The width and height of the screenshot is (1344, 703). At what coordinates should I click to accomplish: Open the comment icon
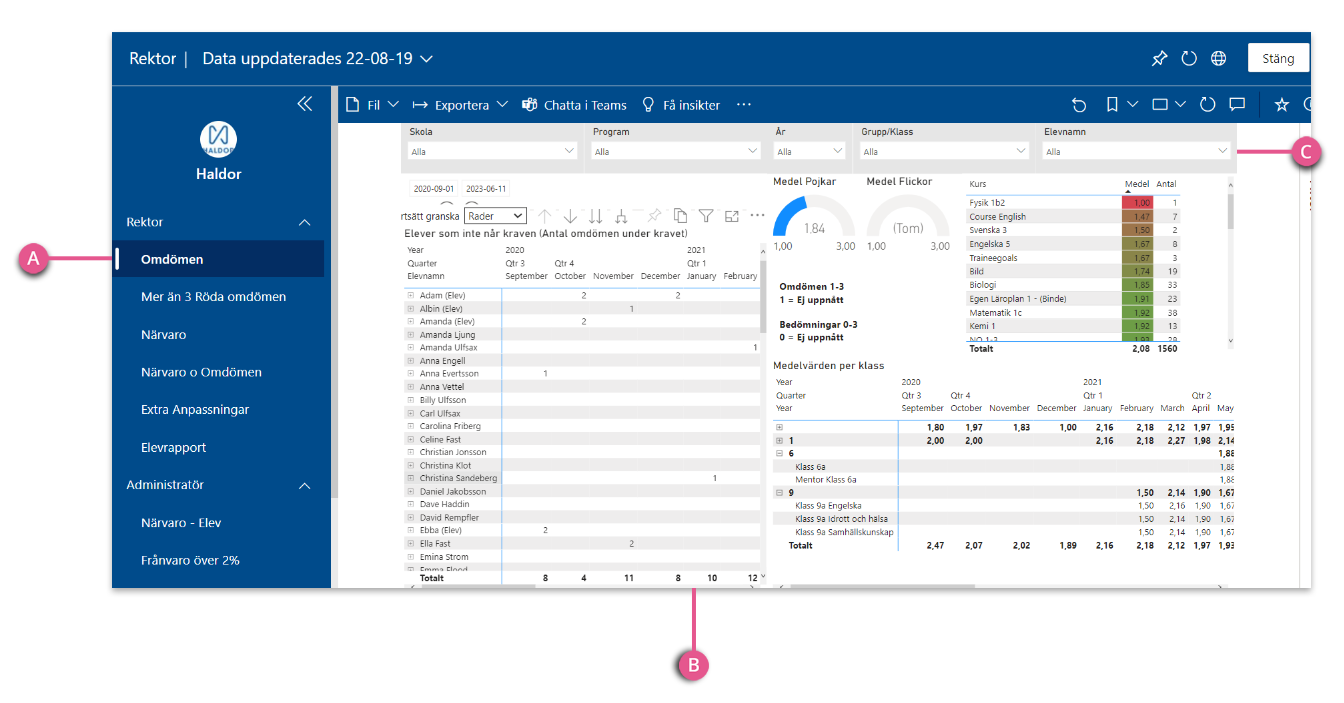(1237, 104)
